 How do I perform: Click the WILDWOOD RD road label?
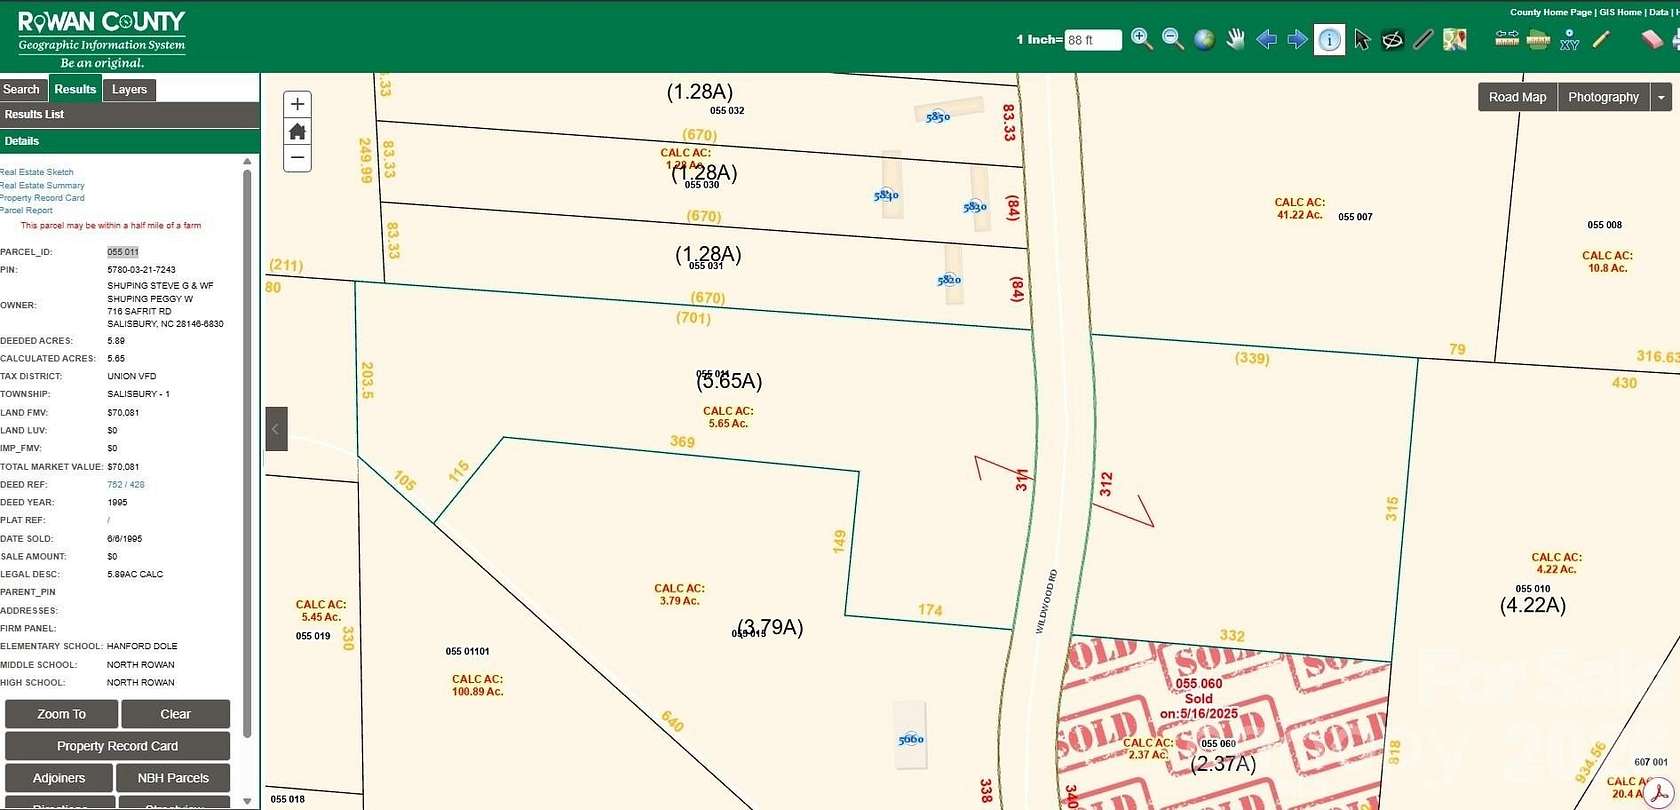tap(1045, 601)
